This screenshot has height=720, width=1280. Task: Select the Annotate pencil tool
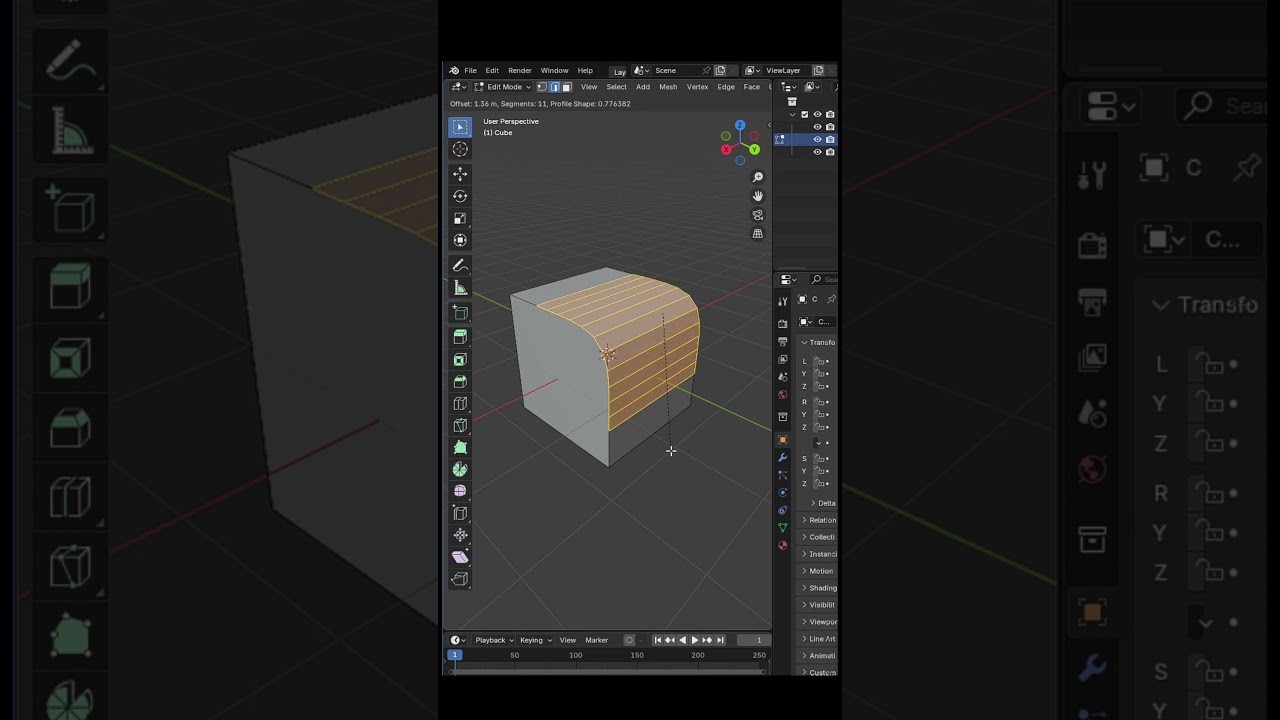point(460,265)
